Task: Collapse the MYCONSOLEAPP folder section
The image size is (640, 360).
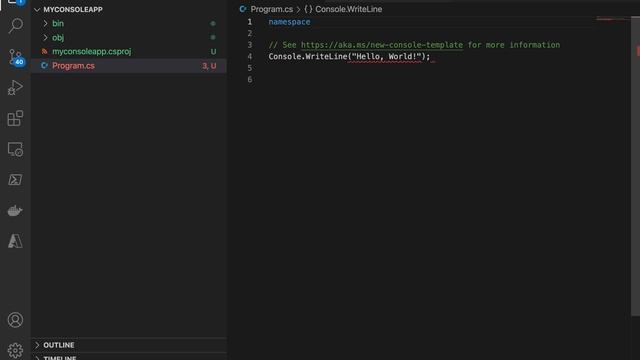Action: 37,9
